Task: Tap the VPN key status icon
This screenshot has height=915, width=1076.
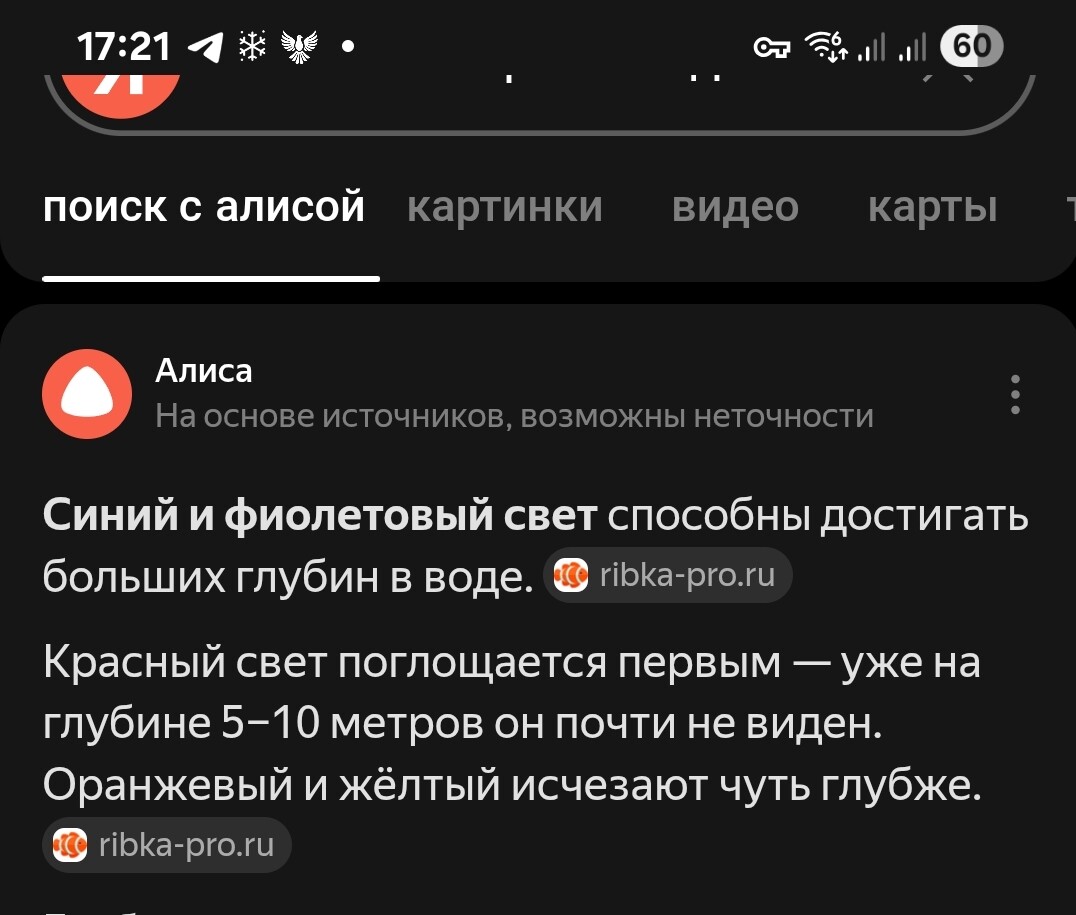Action: [x=772, y=47]
